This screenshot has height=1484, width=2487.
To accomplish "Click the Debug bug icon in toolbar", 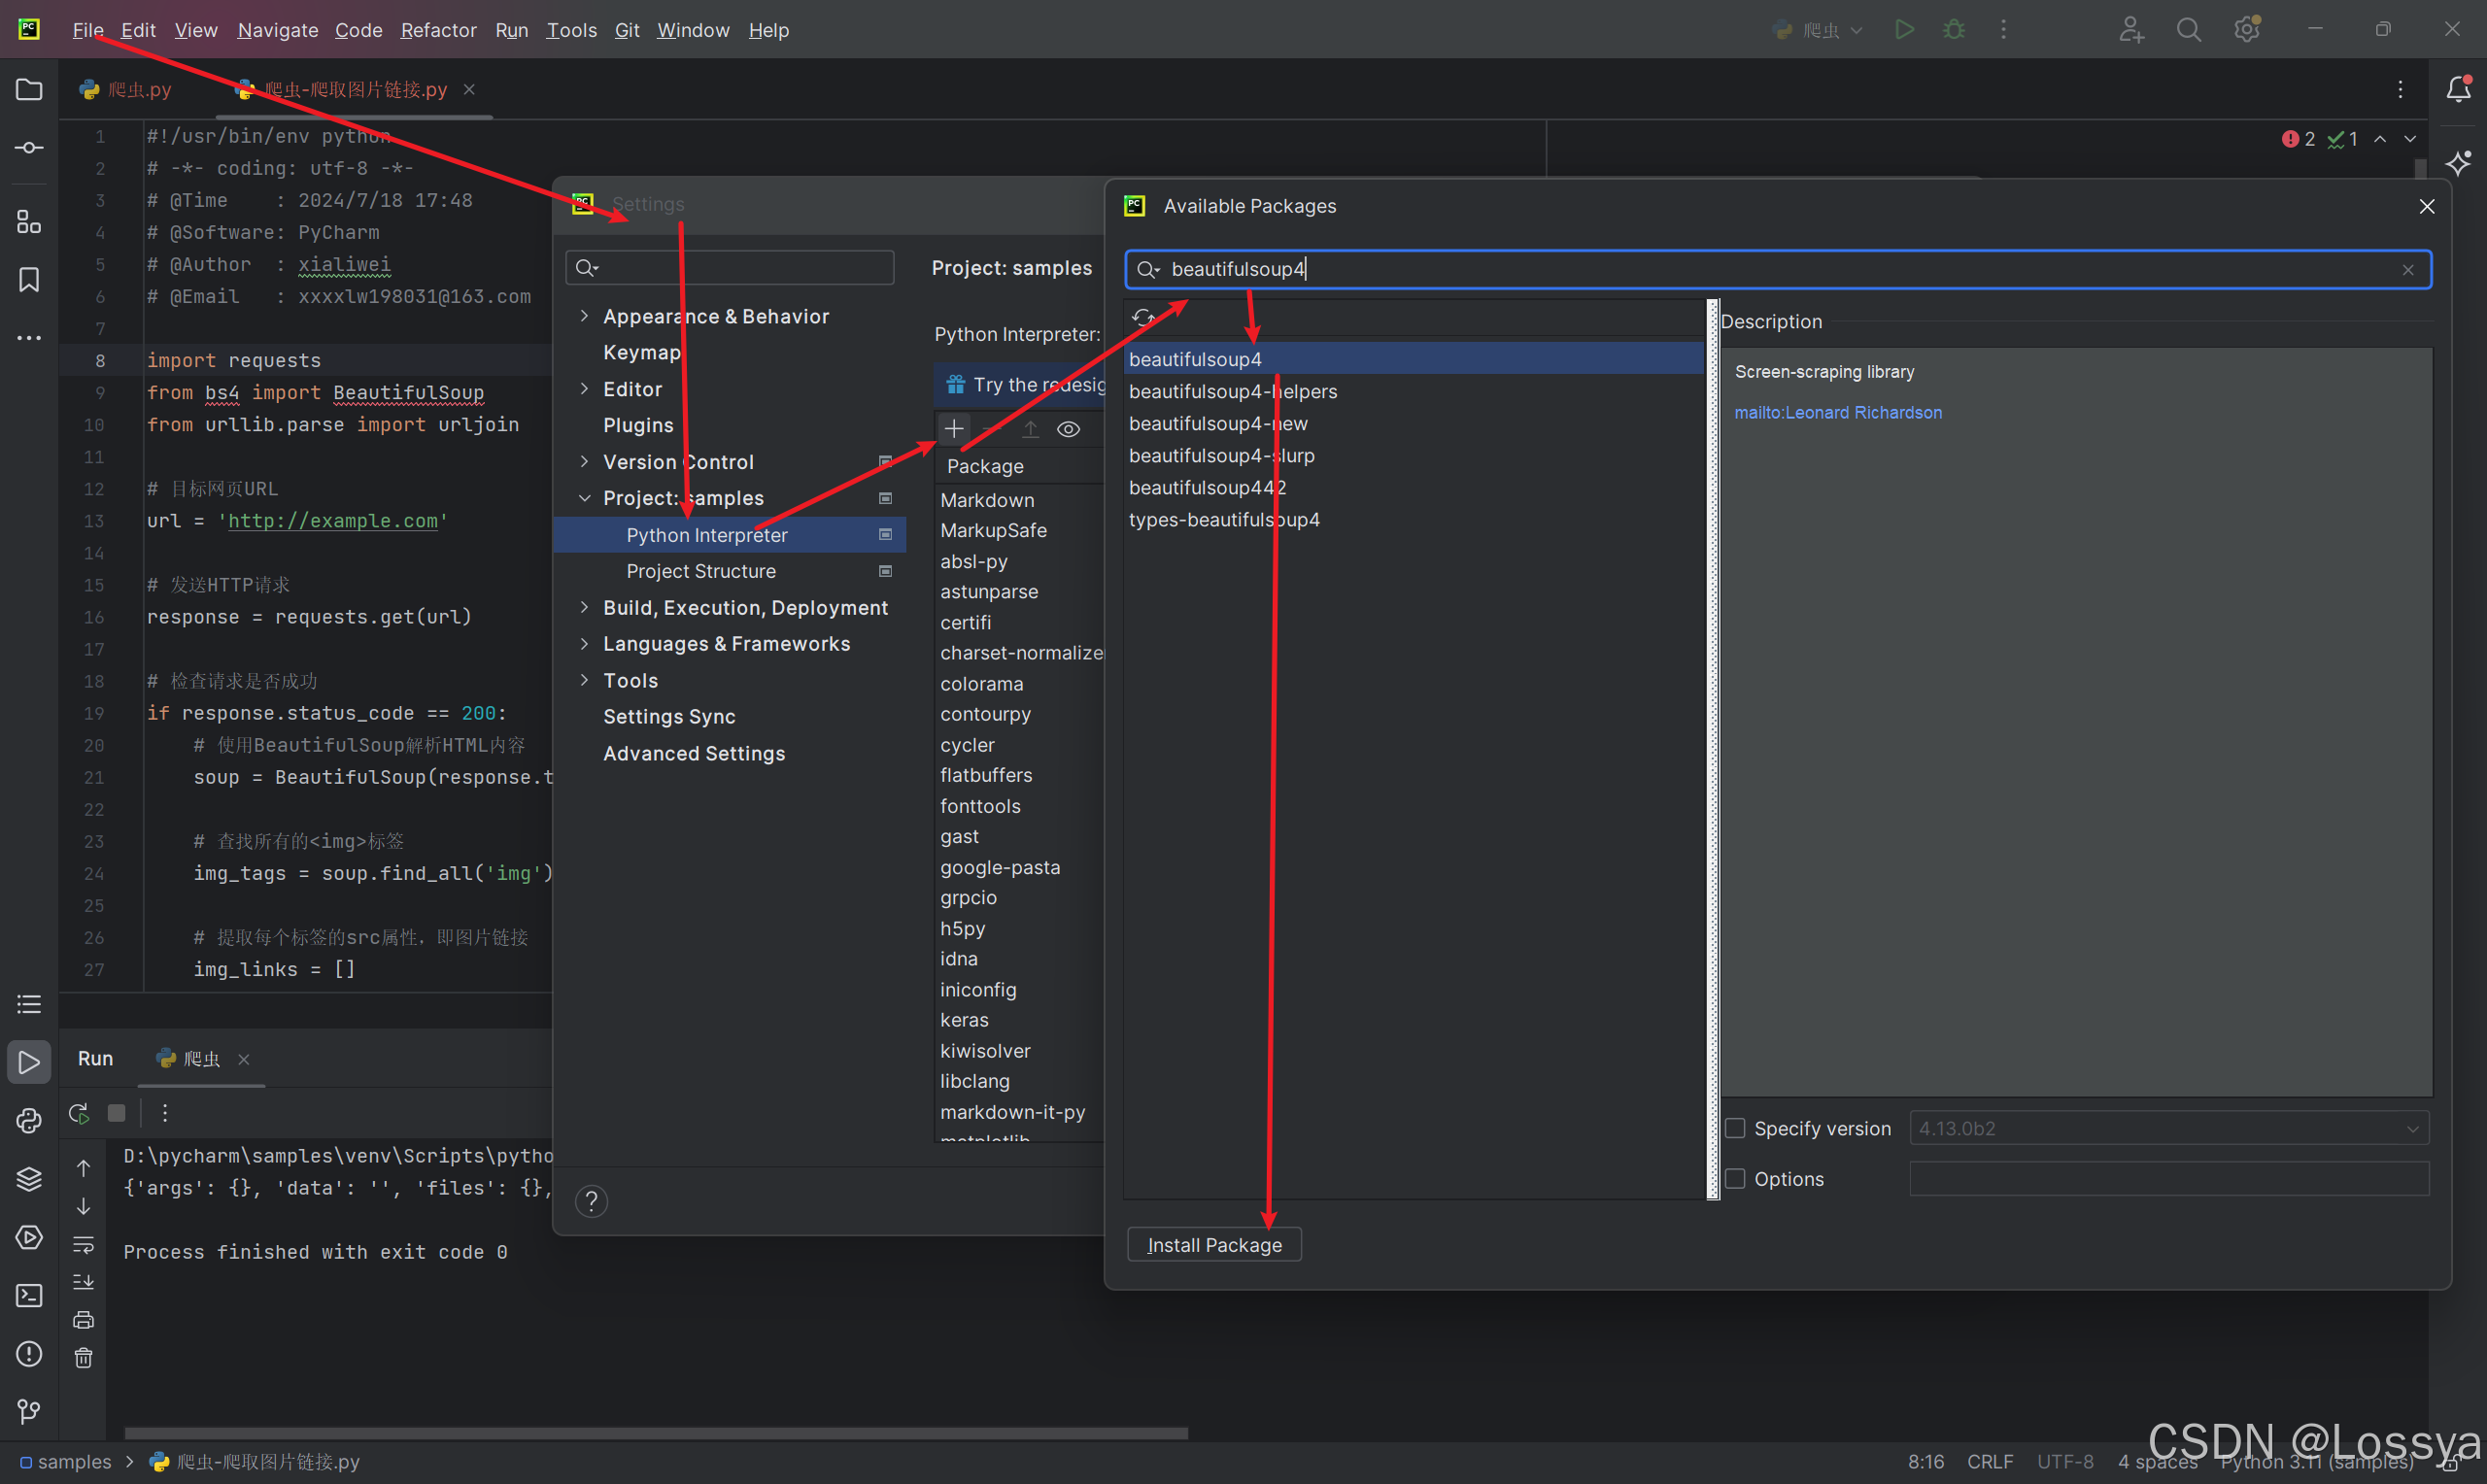I will (1954, 30).
